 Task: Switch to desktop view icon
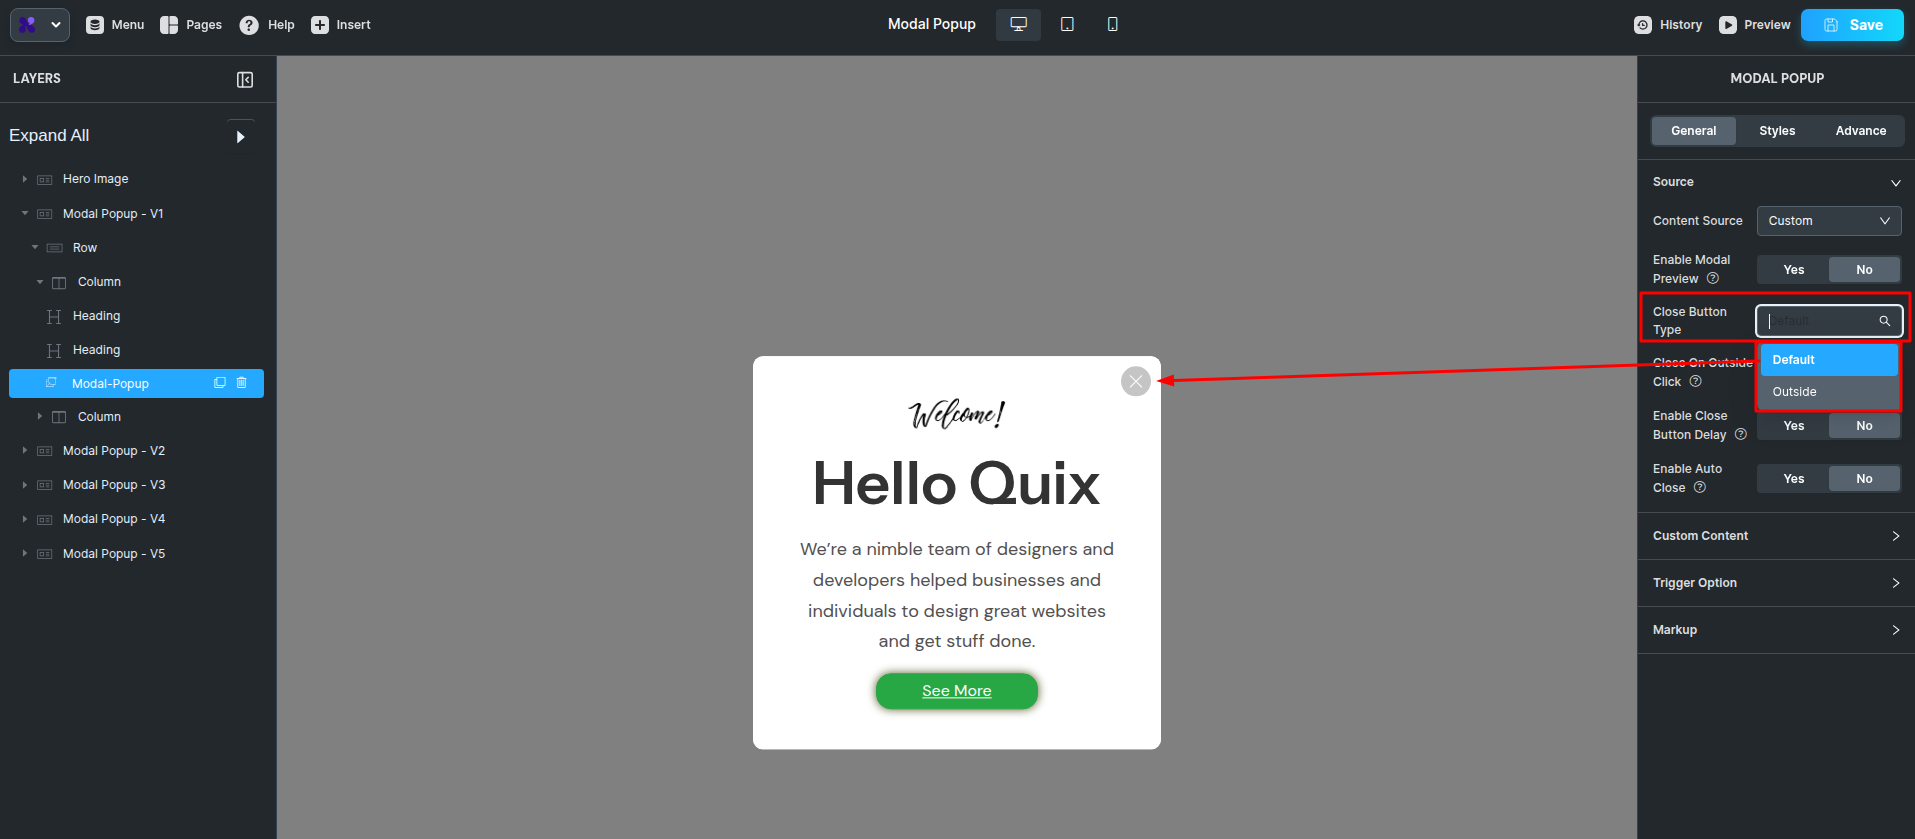pos(1018,24)
